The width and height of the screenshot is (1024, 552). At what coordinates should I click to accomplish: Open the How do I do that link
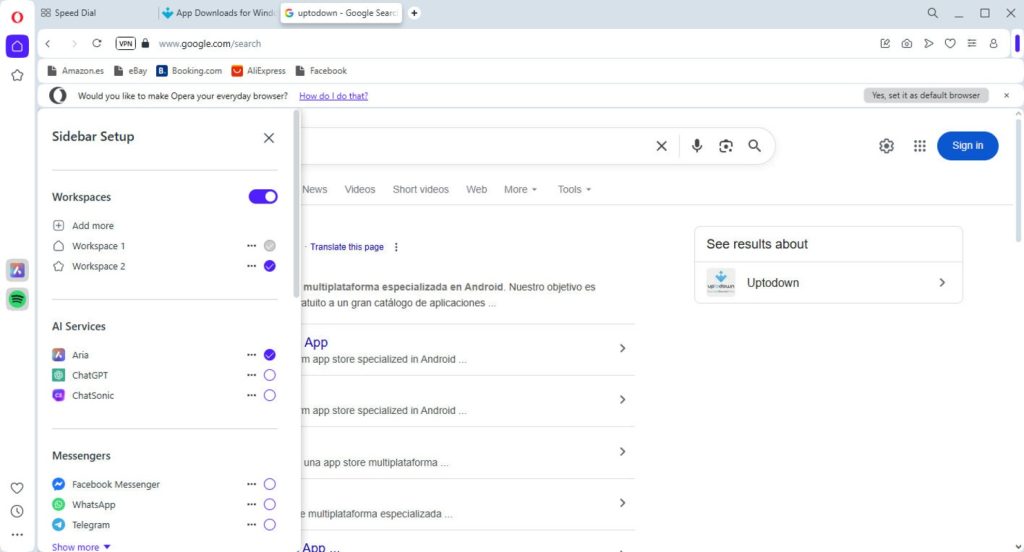(x=333, y=96)
